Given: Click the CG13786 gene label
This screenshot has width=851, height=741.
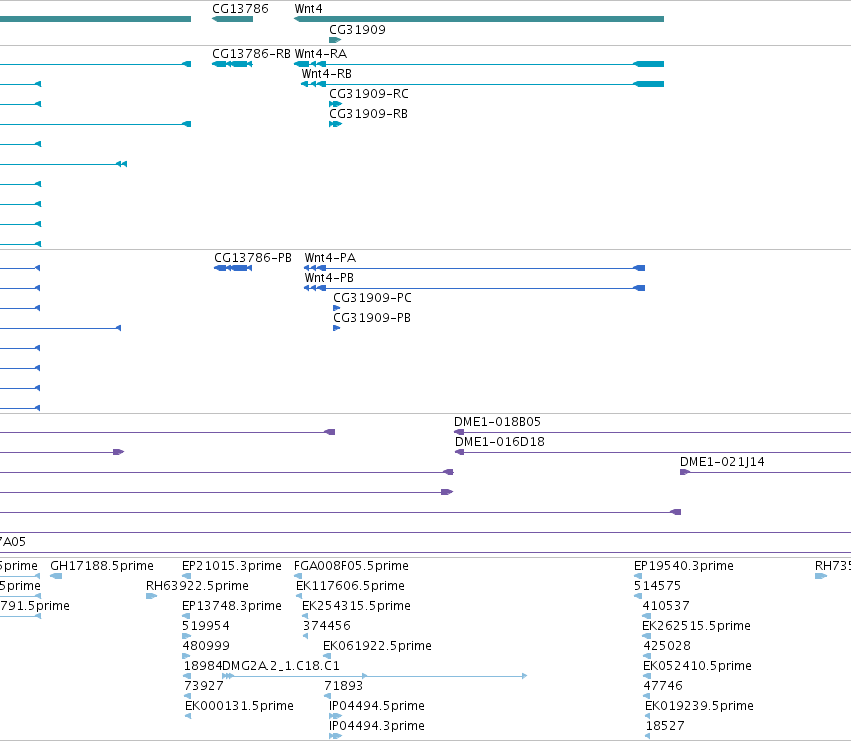Looking at the screenshot, I should tap(240, 9).
